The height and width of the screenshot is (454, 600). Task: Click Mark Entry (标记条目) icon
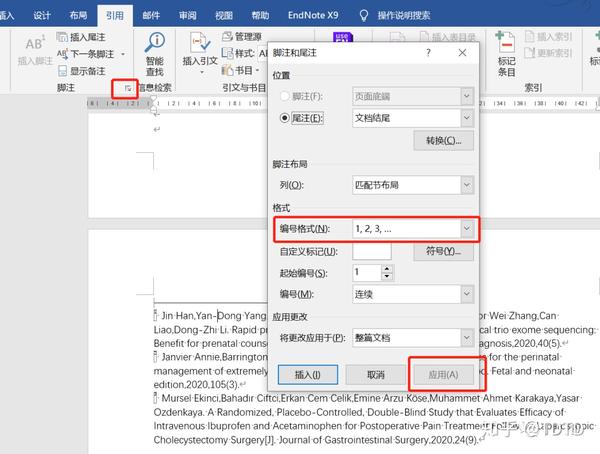pyautogui.click(x=506, y=54)
